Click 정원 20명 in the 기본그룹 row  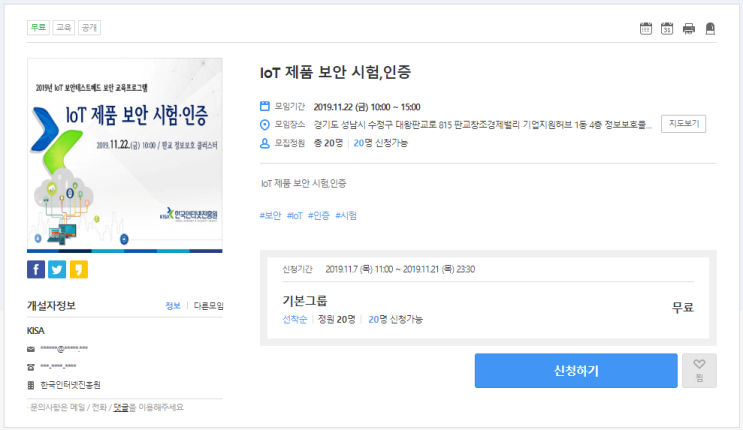[336, 320]
